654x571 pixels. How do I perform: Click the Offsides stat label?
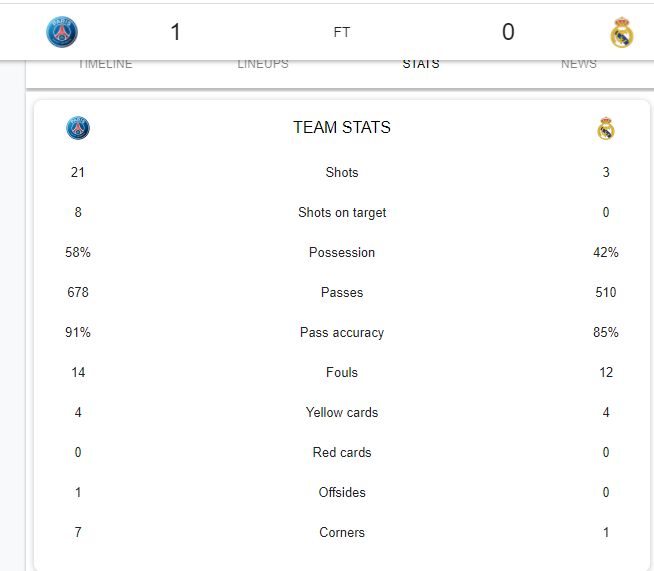tap(342, 493)
